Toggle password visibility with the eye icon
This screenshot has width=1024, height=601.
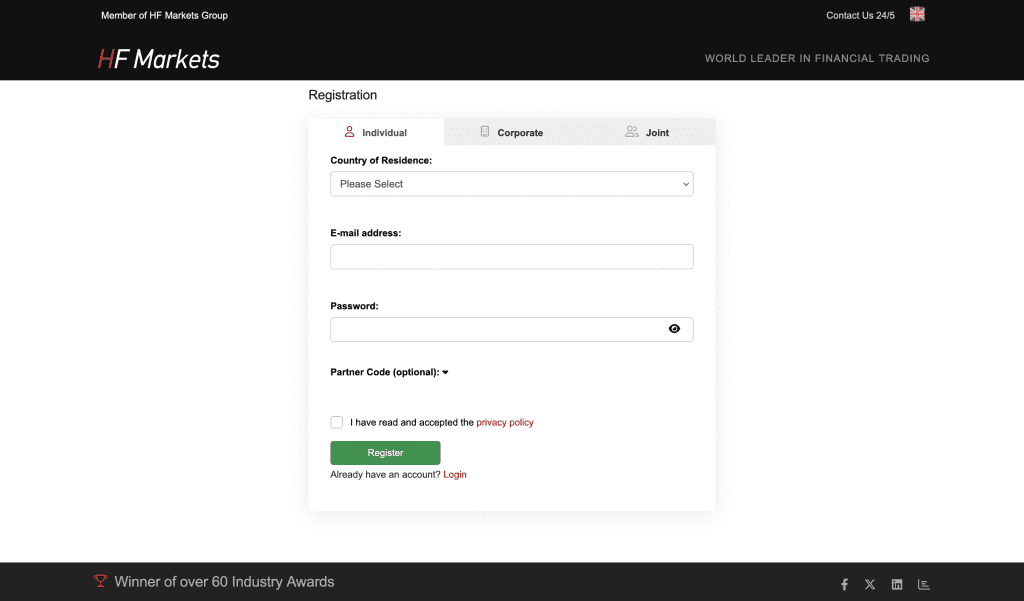[674, 329]
